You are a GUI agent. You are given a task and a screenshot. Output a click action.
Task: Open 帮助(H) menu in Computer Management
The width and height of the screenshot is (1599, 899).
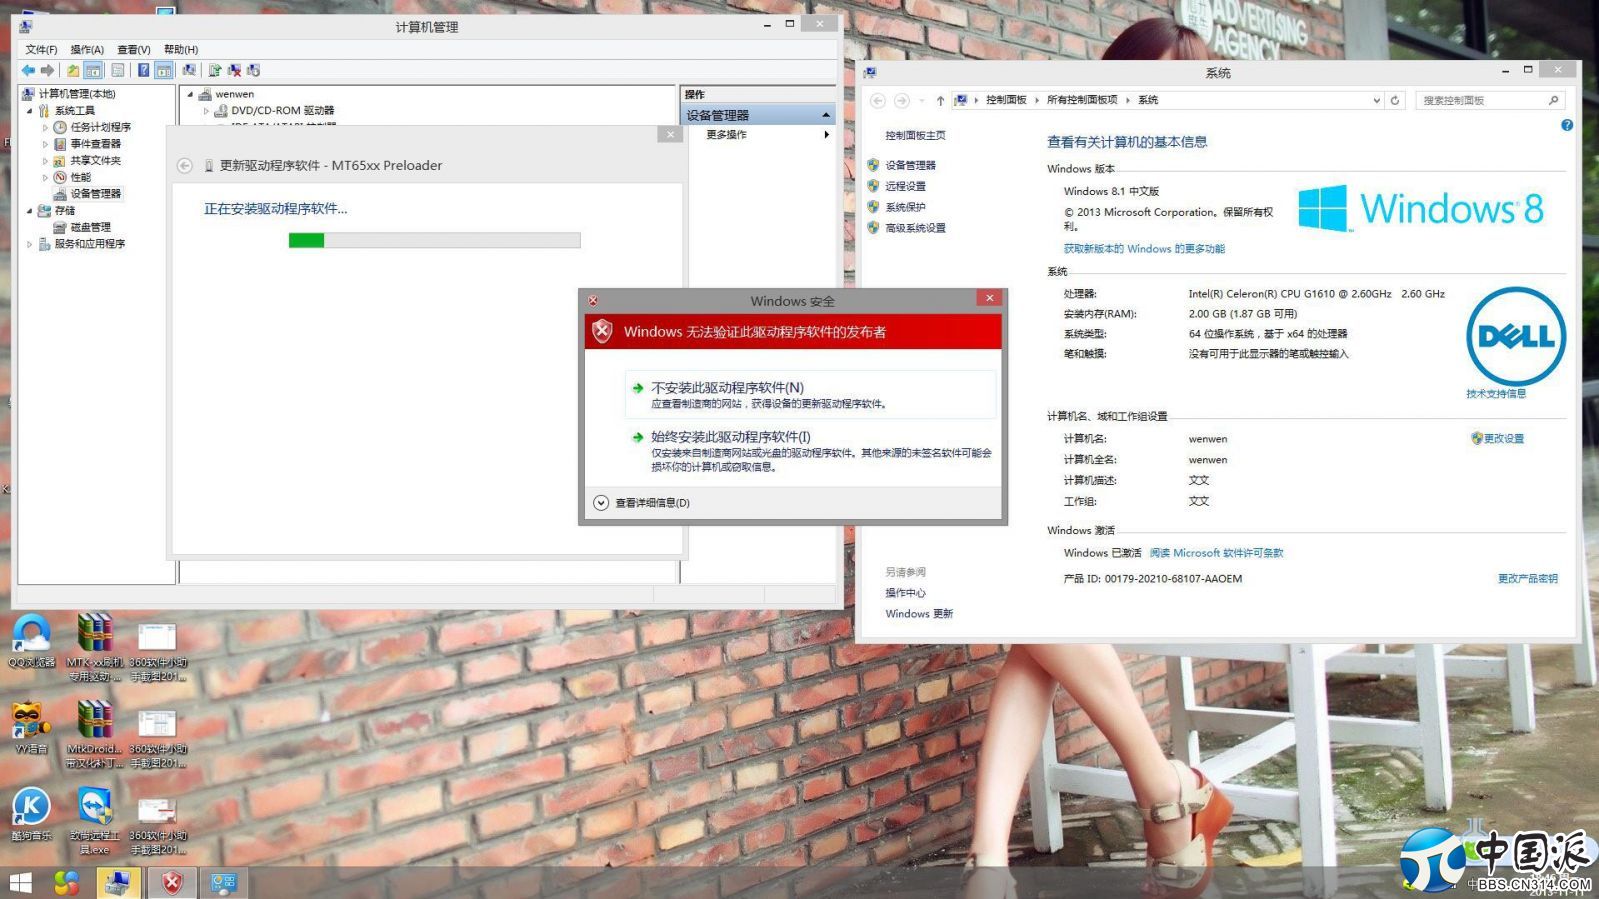(181, 49)
